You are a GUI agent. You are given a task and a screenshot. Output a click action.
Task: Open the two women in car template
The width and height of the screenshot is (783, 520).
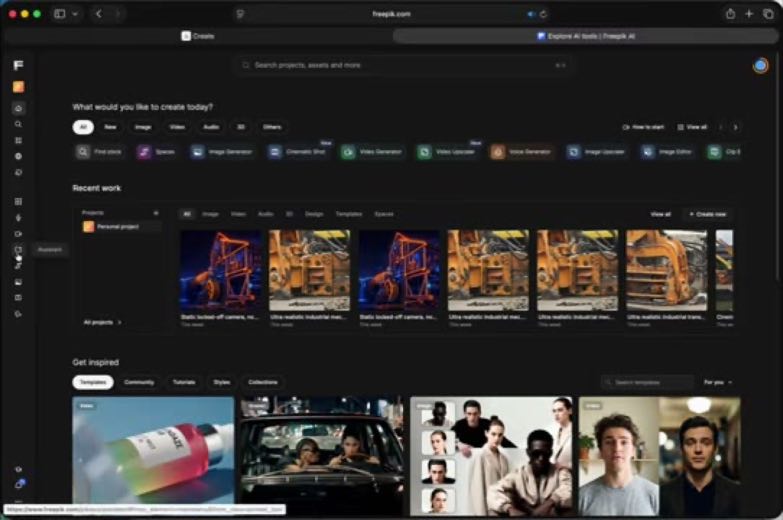coord(322,456)
